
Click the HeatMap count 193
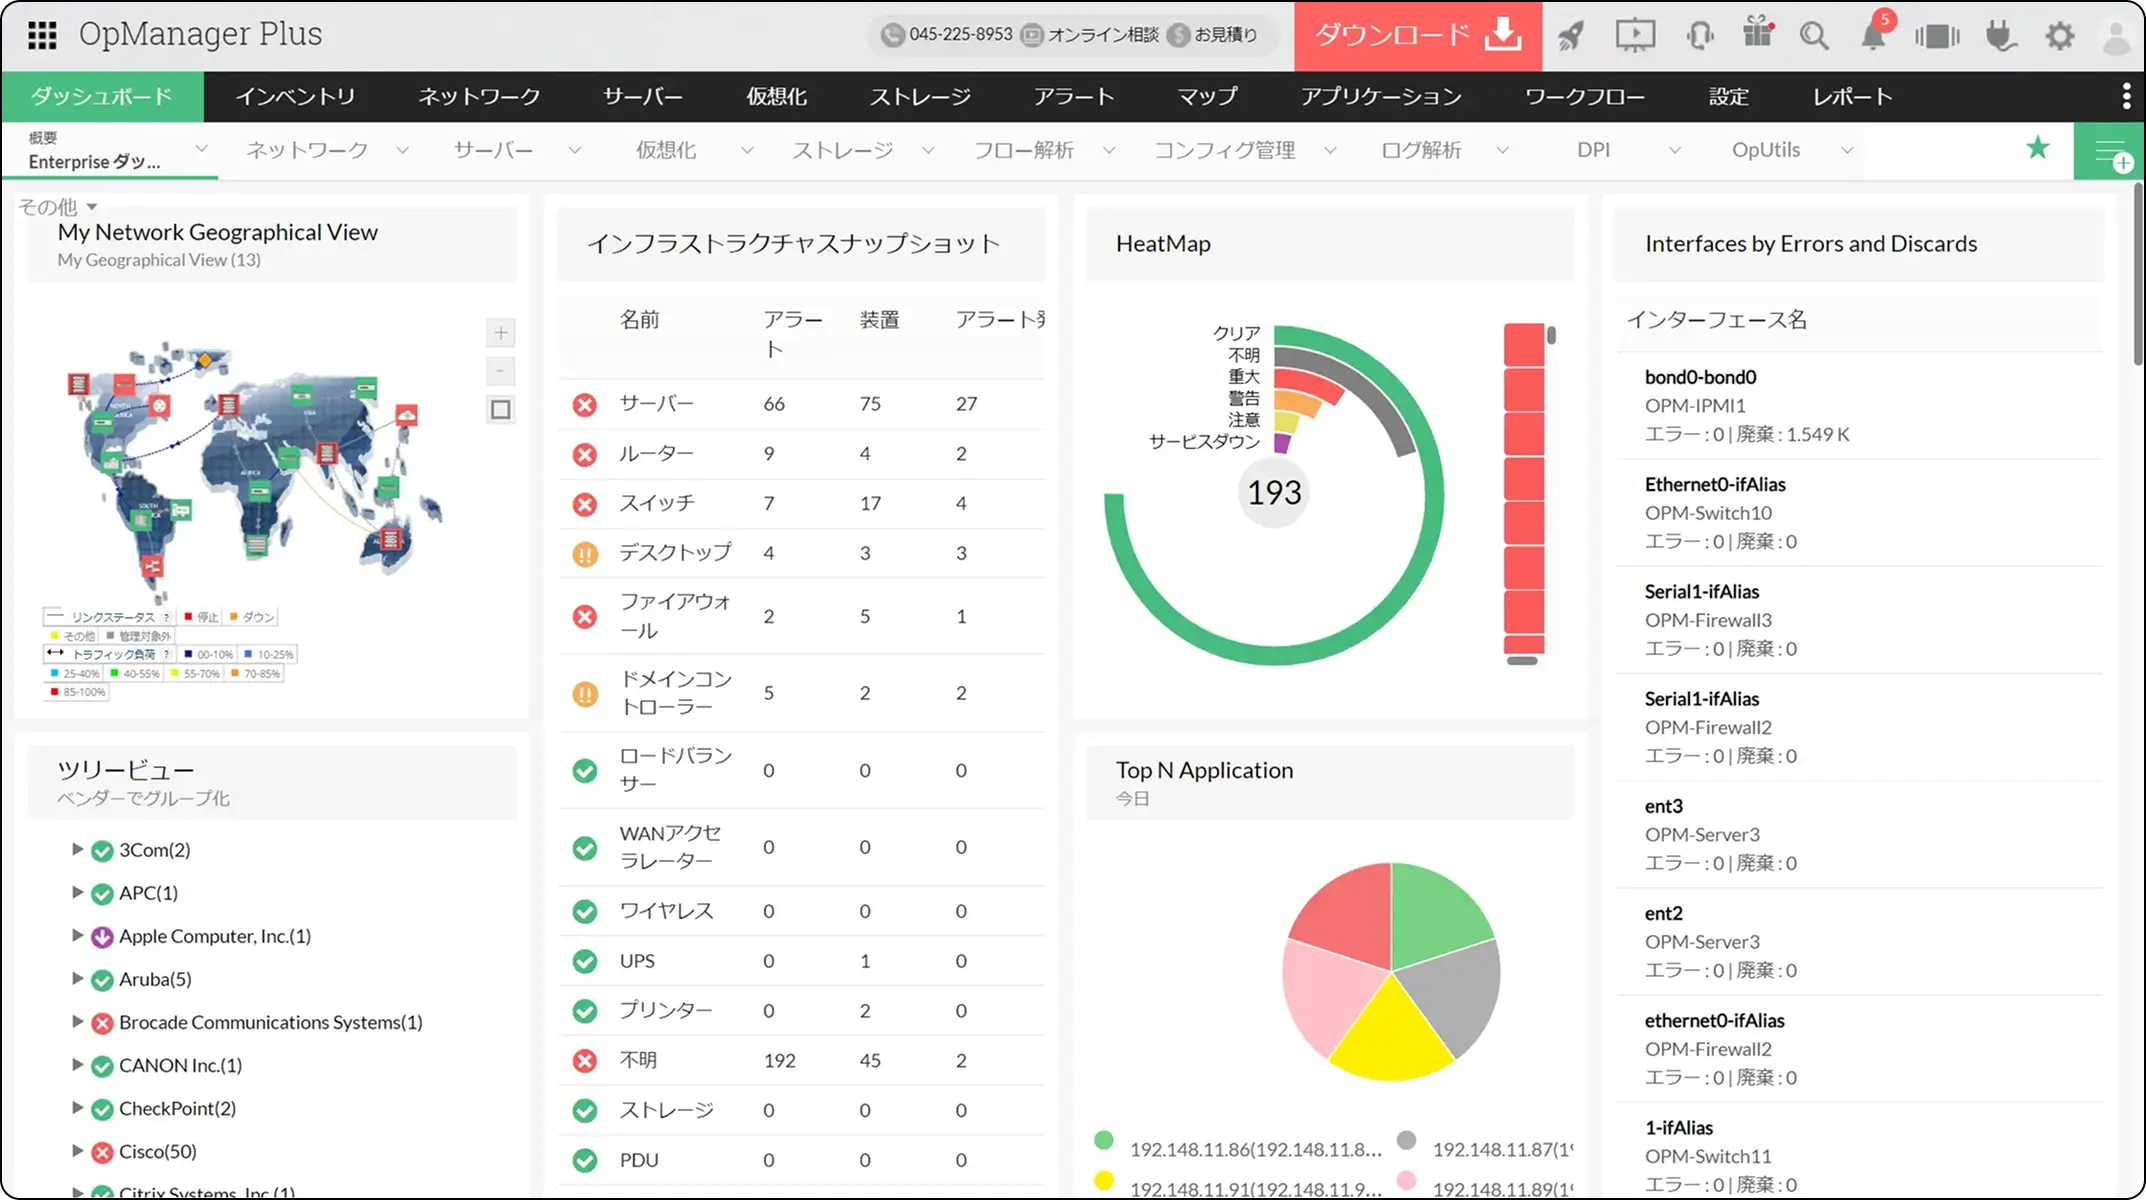[1274, 492]
